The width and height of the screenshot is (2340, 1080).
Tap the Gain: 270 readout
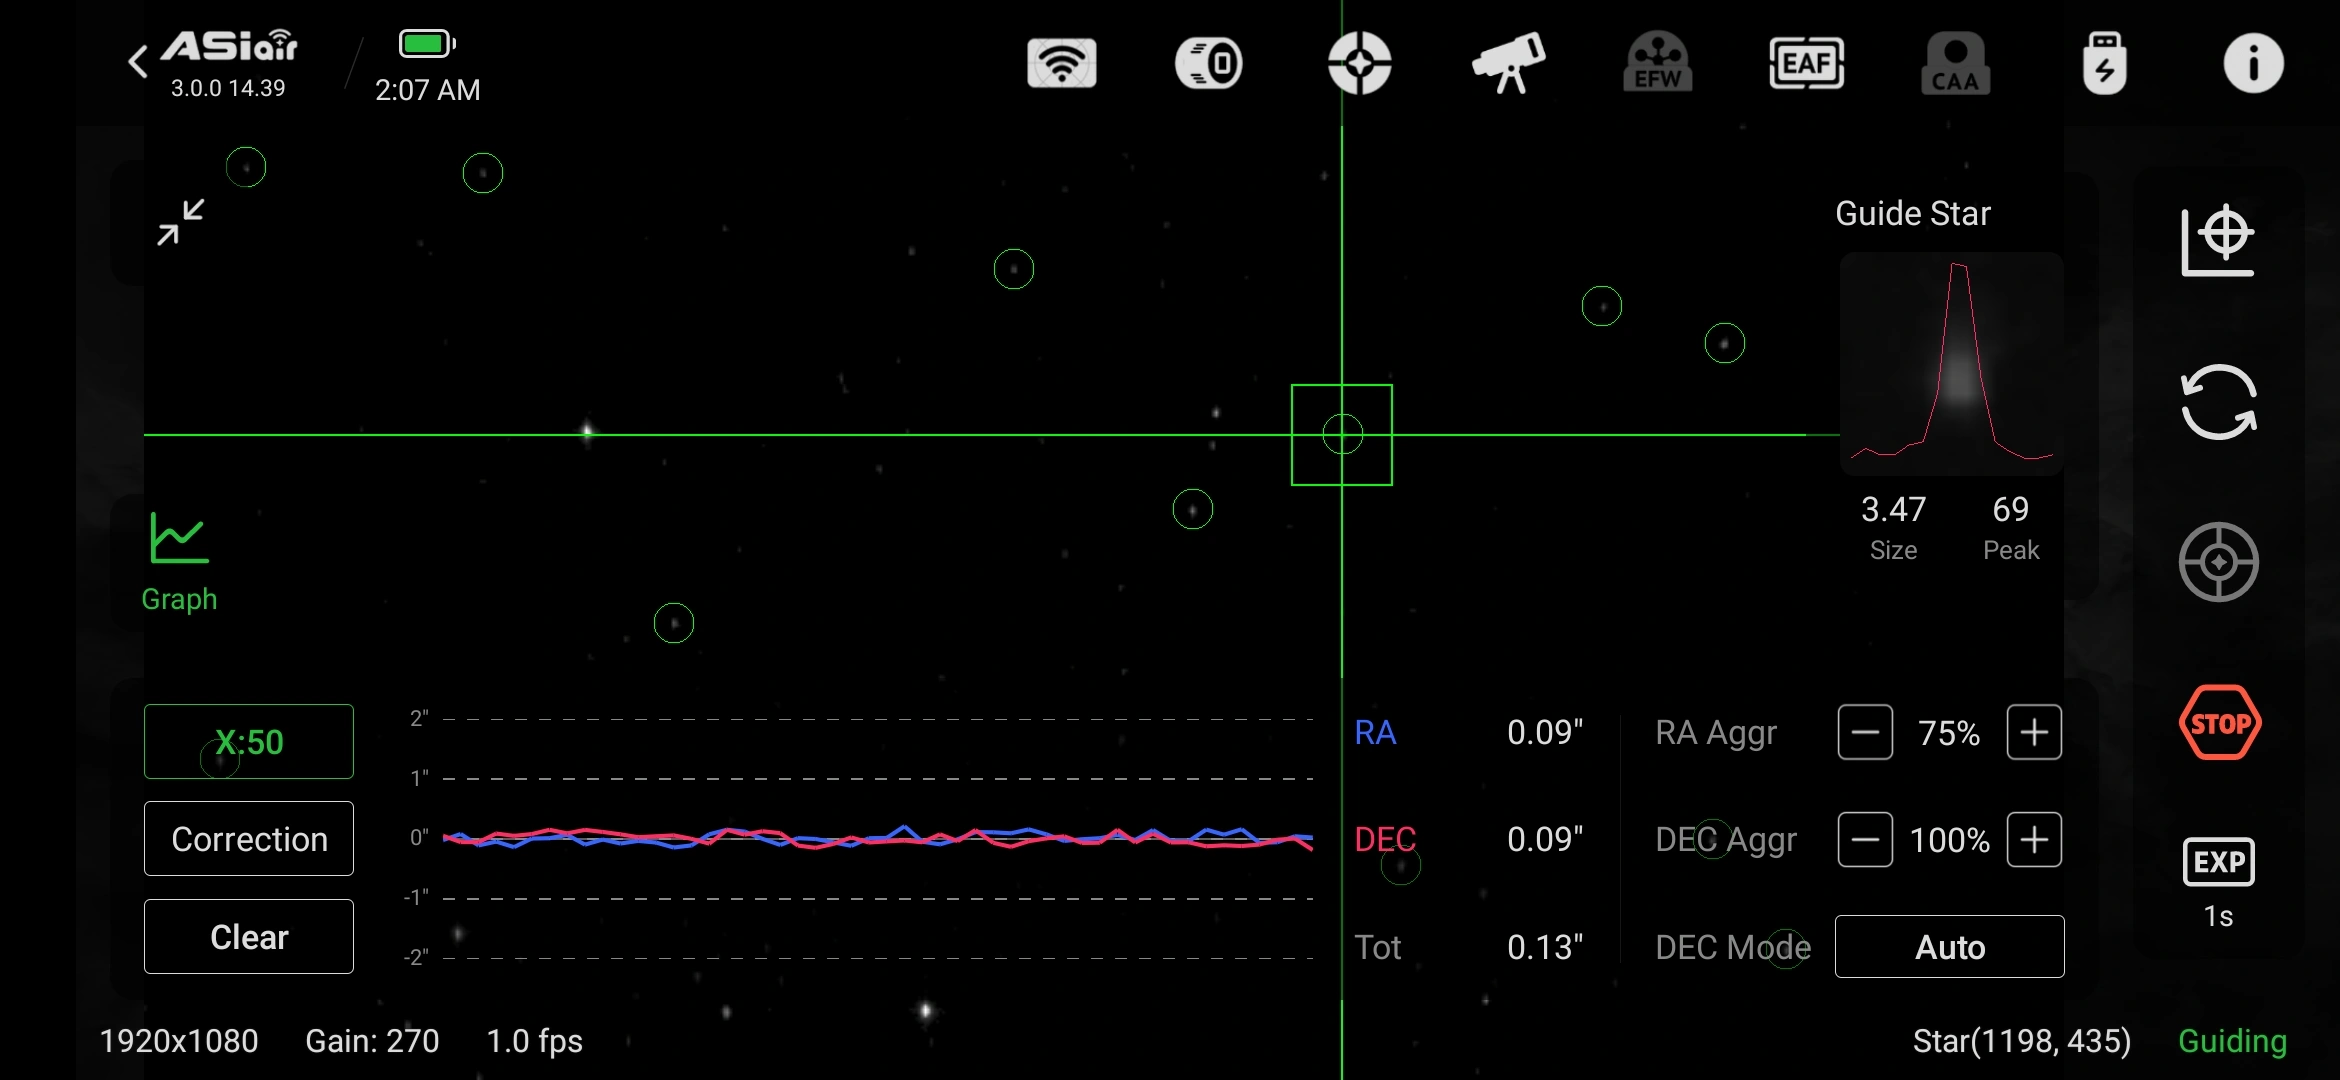(x=372, y=1041)
